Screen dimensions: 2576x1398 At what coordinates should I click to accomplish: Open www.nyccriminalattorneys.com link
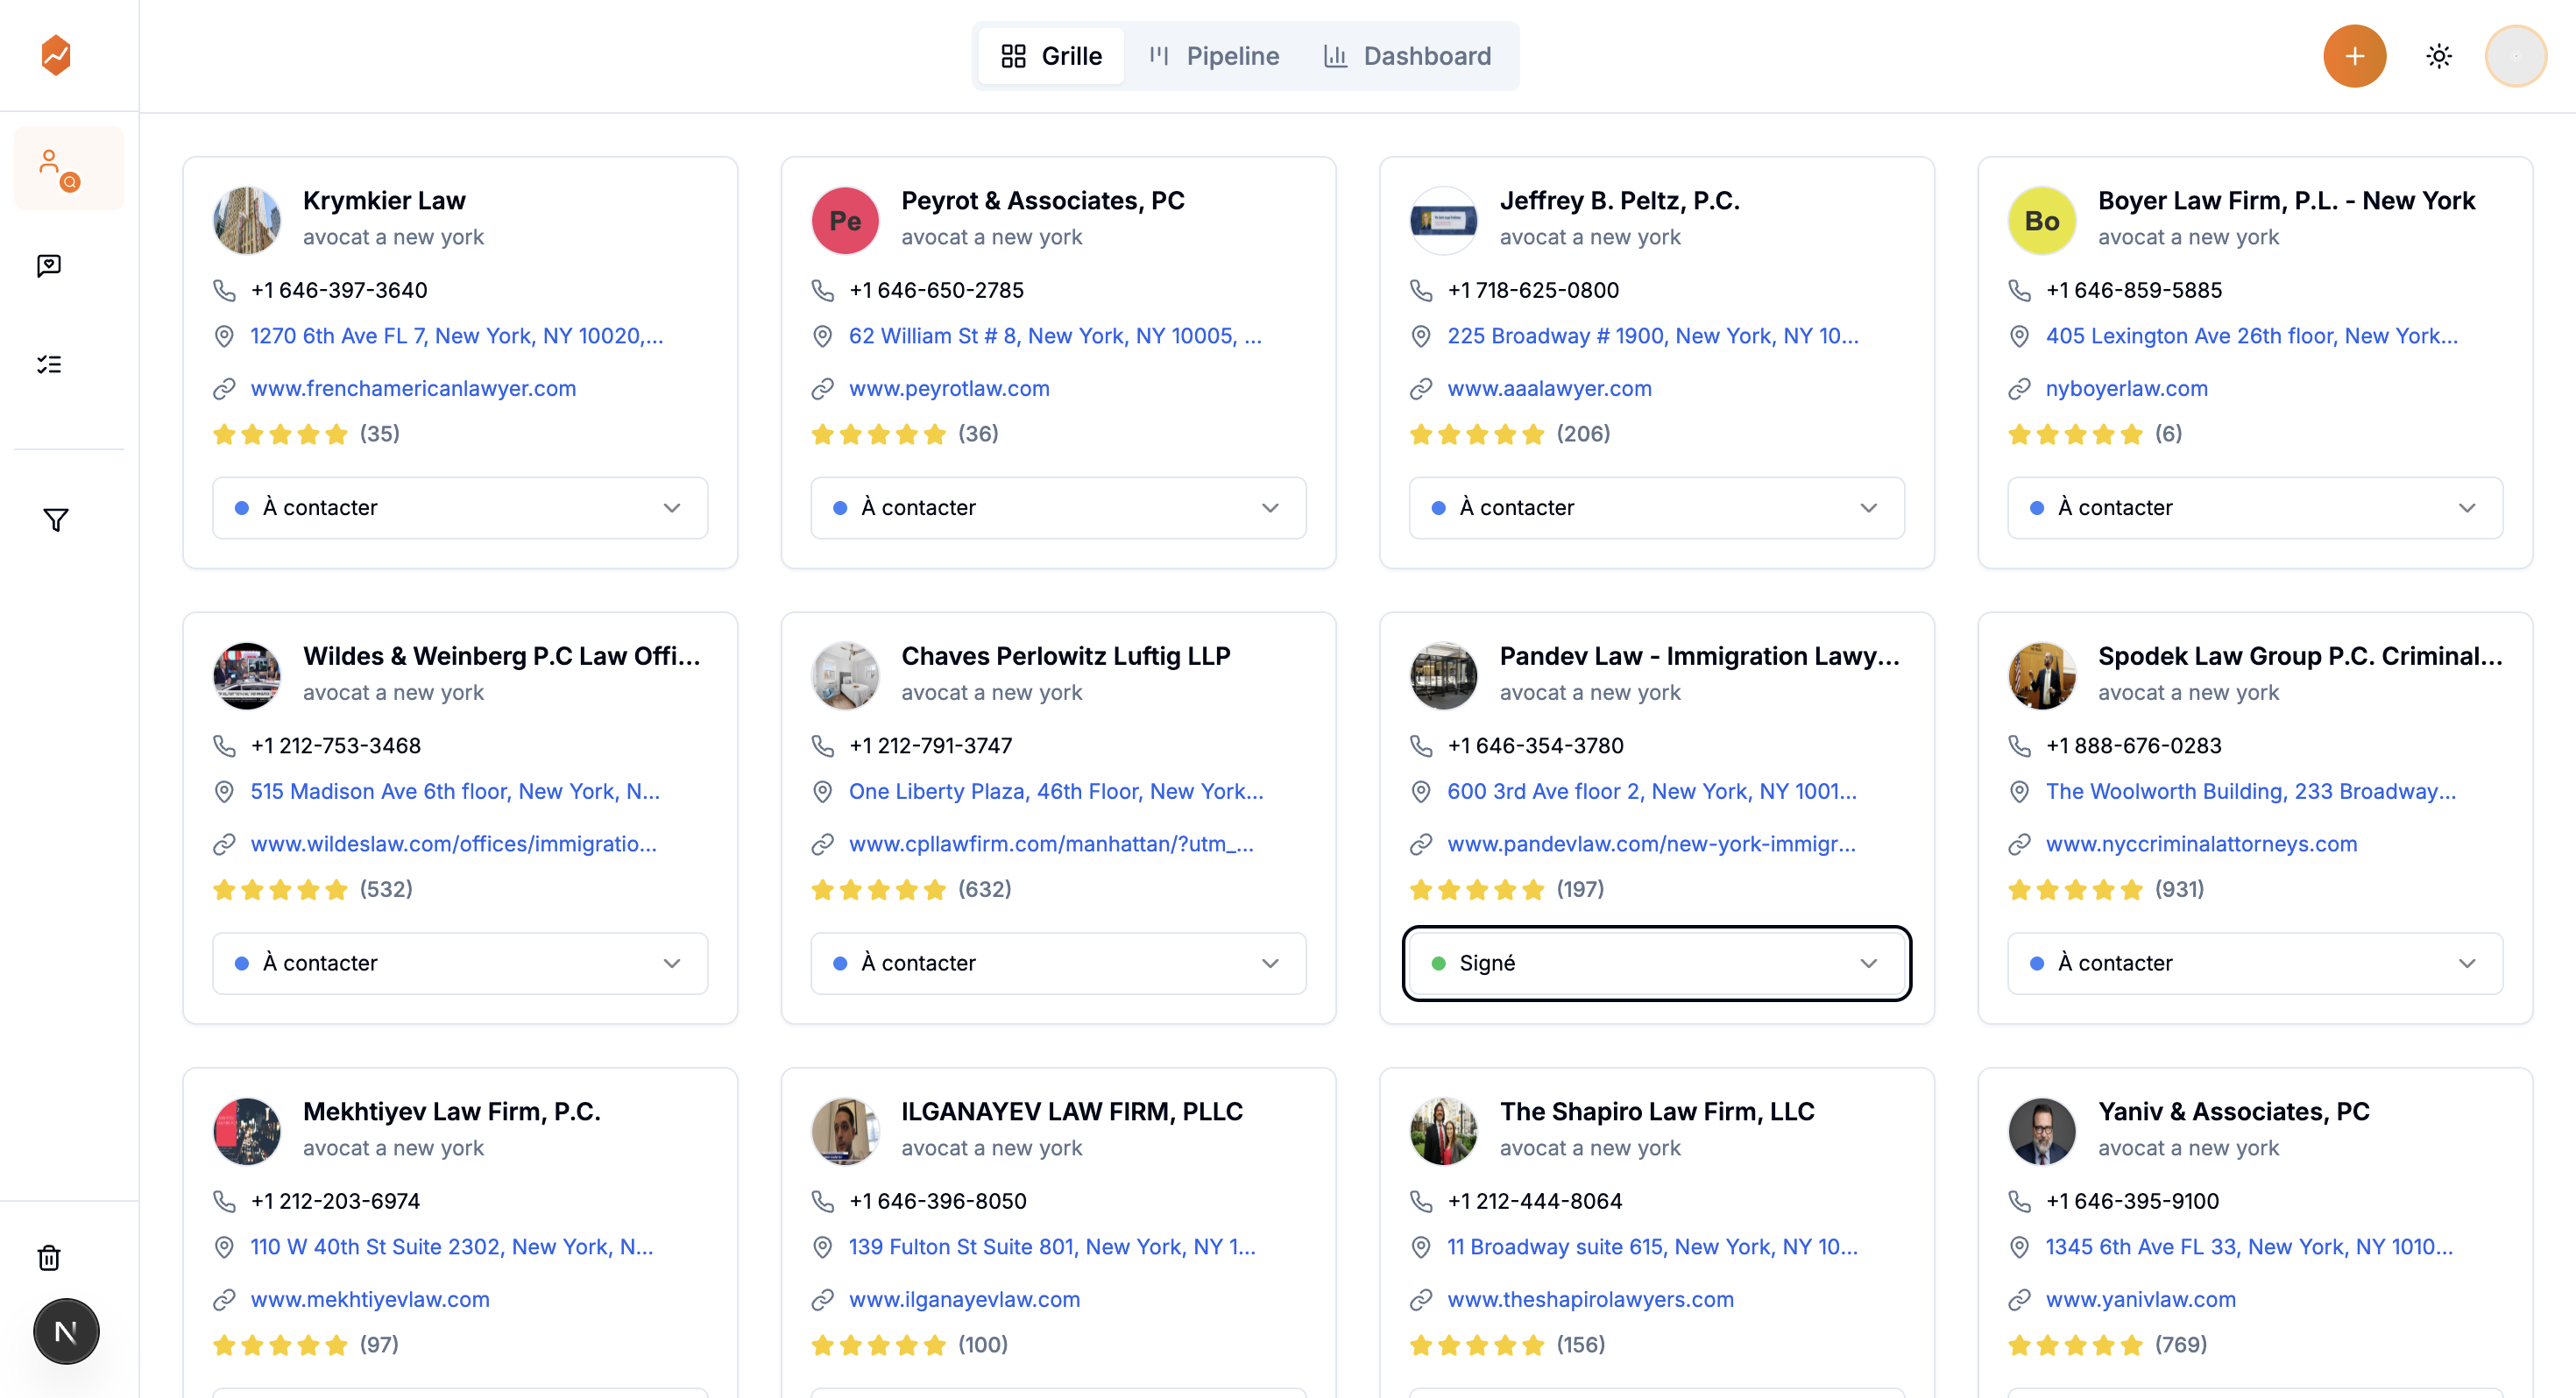click(x=2201, y=844)
